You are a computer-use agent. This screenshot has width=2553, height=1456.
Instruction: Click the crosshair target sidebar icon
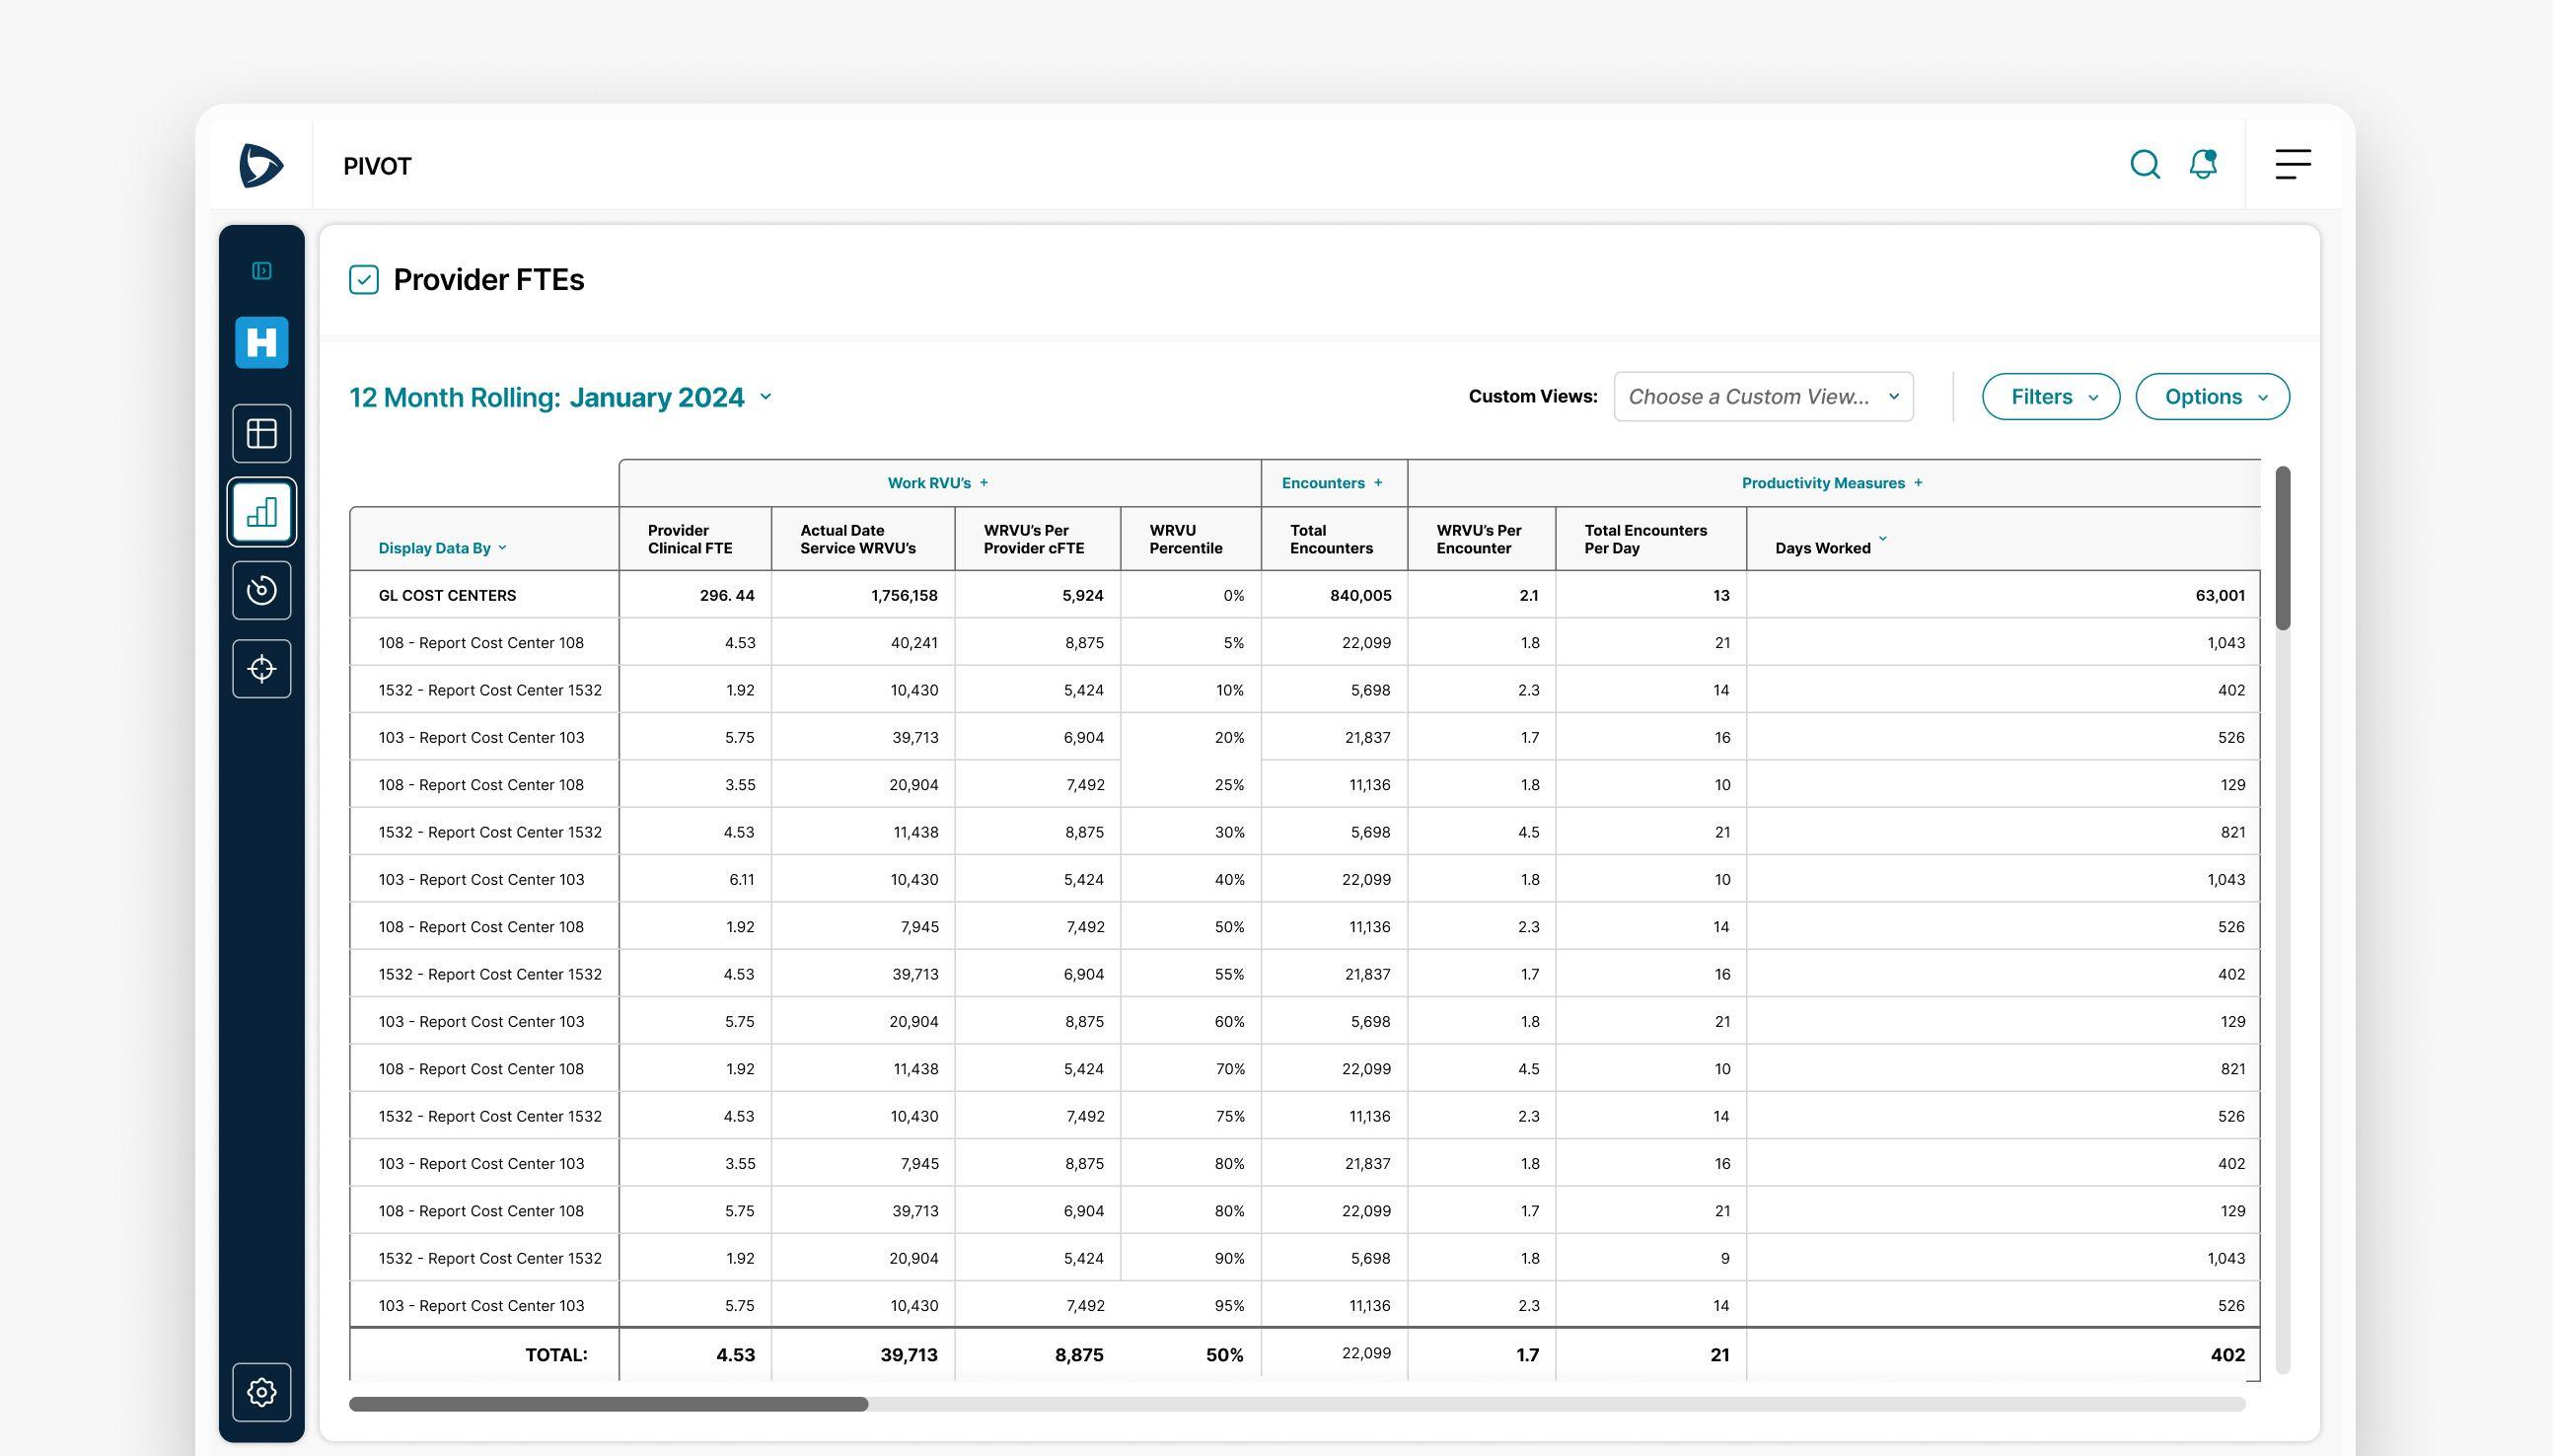click(261, 668)
